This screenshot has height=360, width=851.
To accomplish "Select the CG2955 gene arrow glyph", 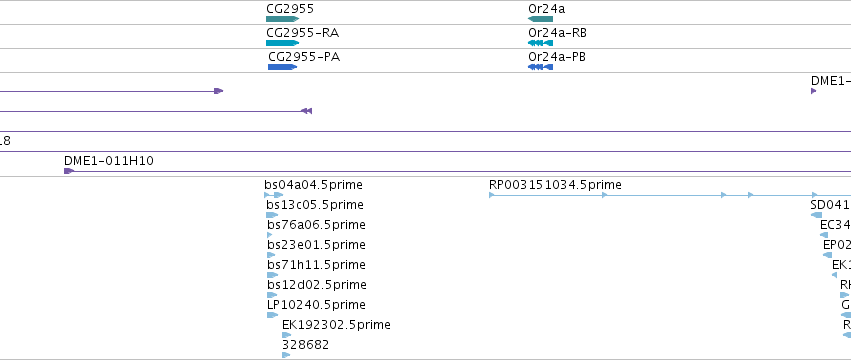I will coord(282,19).
